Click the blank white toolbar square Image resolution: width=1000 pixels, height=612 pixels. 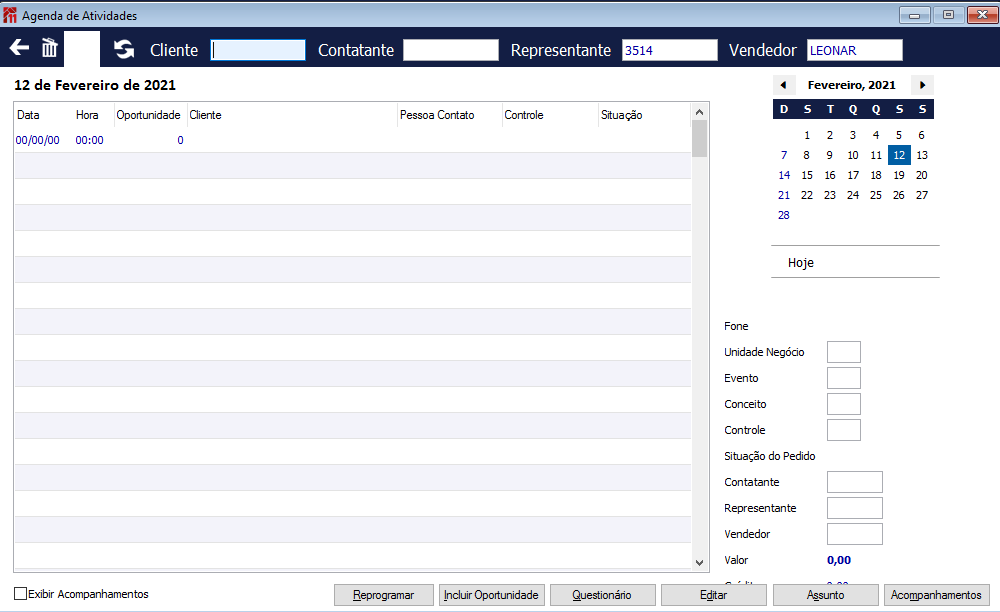click(x=82, y=49)
